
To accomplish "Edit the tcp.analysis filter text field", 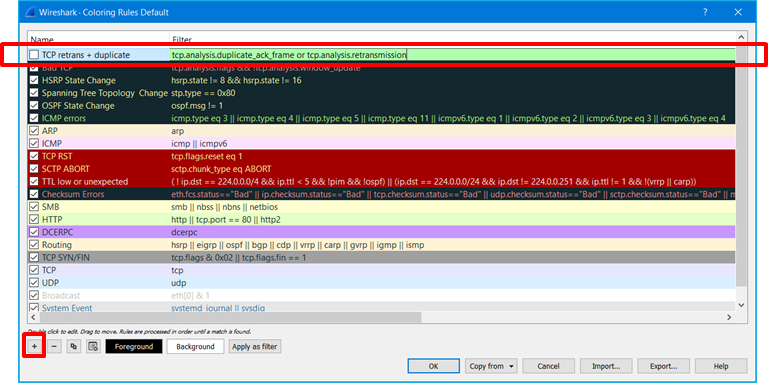I will click(x=452, y=55).
